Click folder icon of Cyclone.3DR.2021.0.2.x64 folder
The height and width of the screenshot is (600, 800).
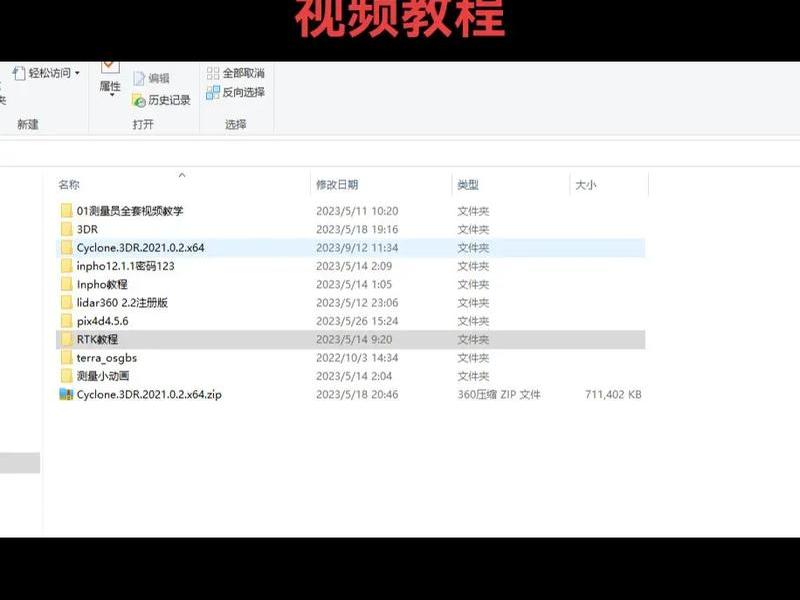66,247
